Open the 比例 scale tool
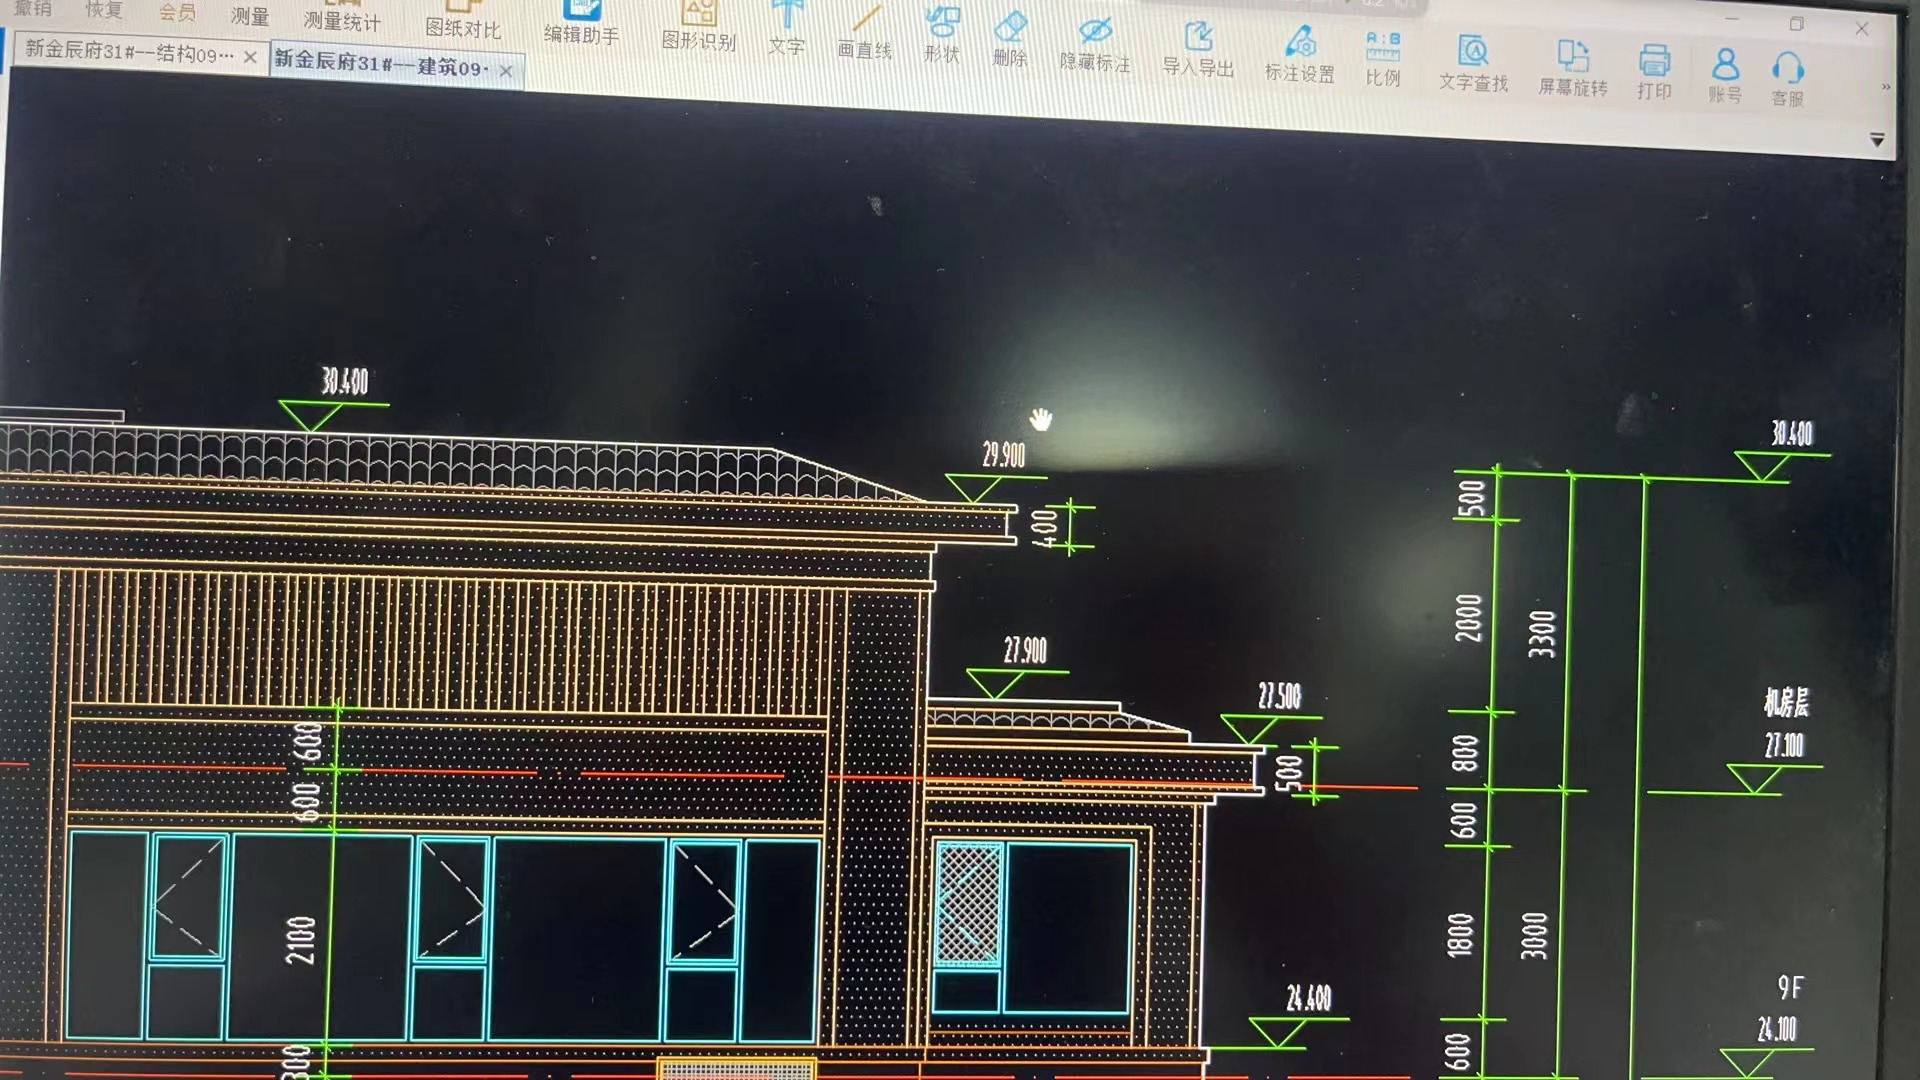Image resolution: width=1920 pixels, height=1080 pixels. (1383, 59)
